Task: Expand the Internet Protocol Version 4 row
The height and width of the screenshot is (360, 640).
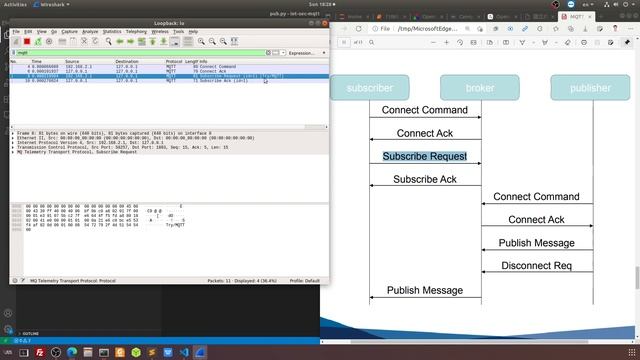Action: (13, 143)
